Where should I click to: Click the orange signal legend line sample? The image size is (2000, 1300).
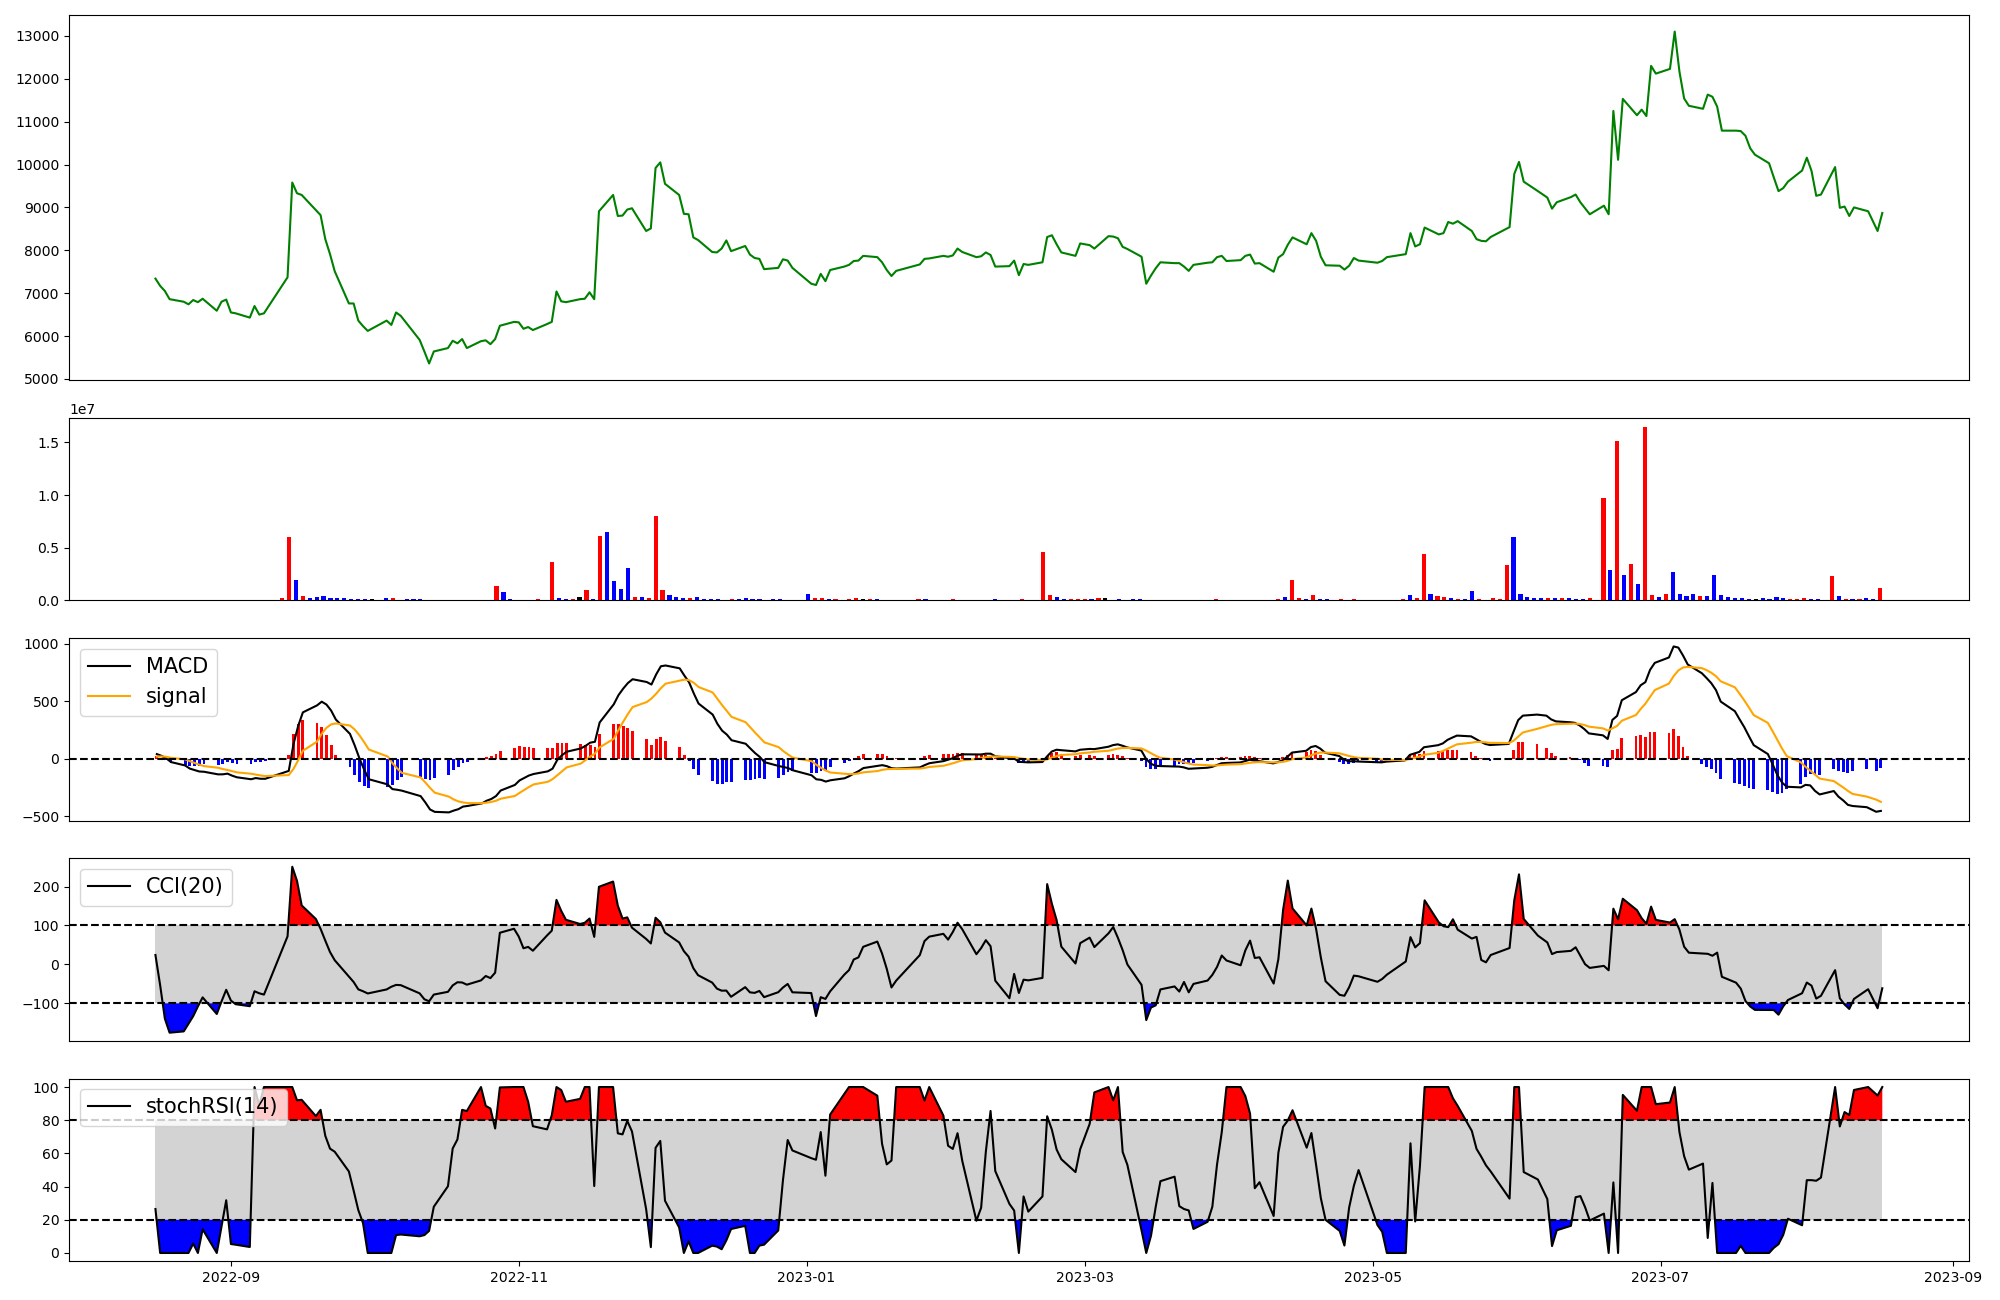(108, 696)
